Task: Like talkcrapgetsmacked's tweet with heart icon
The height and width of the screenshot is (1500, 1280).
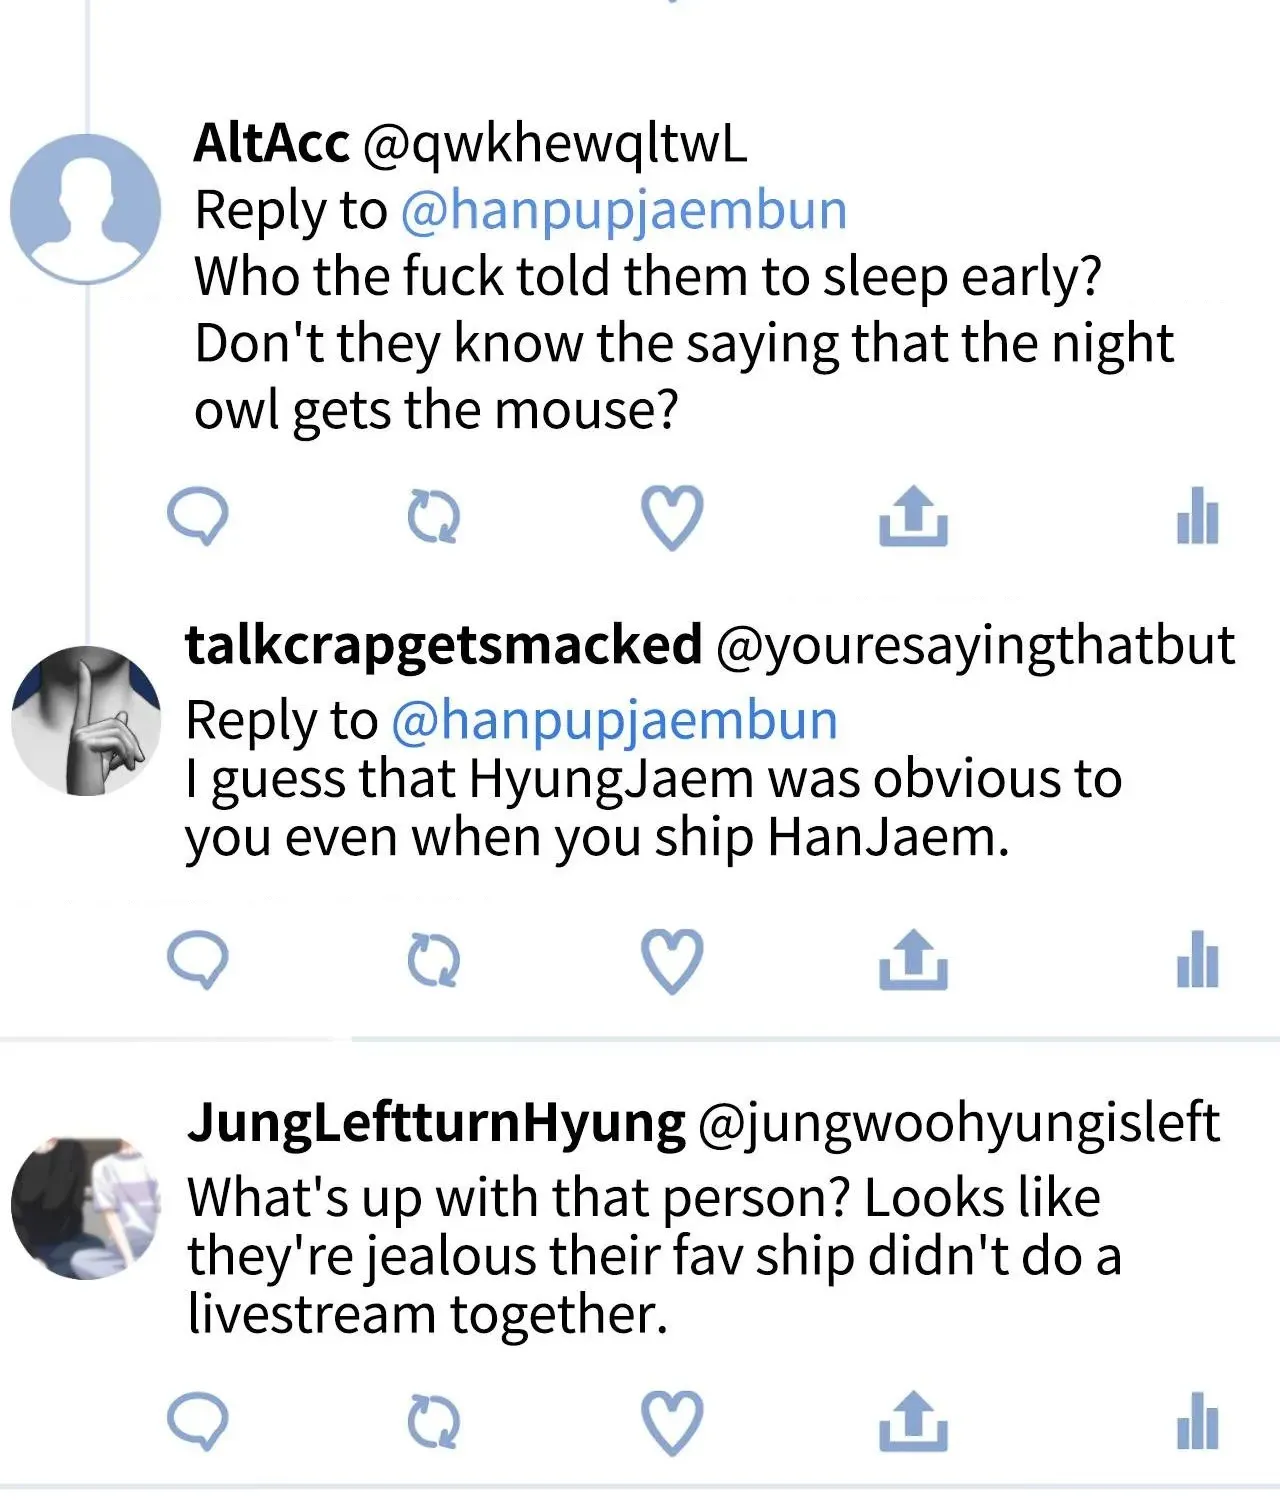Action: point(671,961)
